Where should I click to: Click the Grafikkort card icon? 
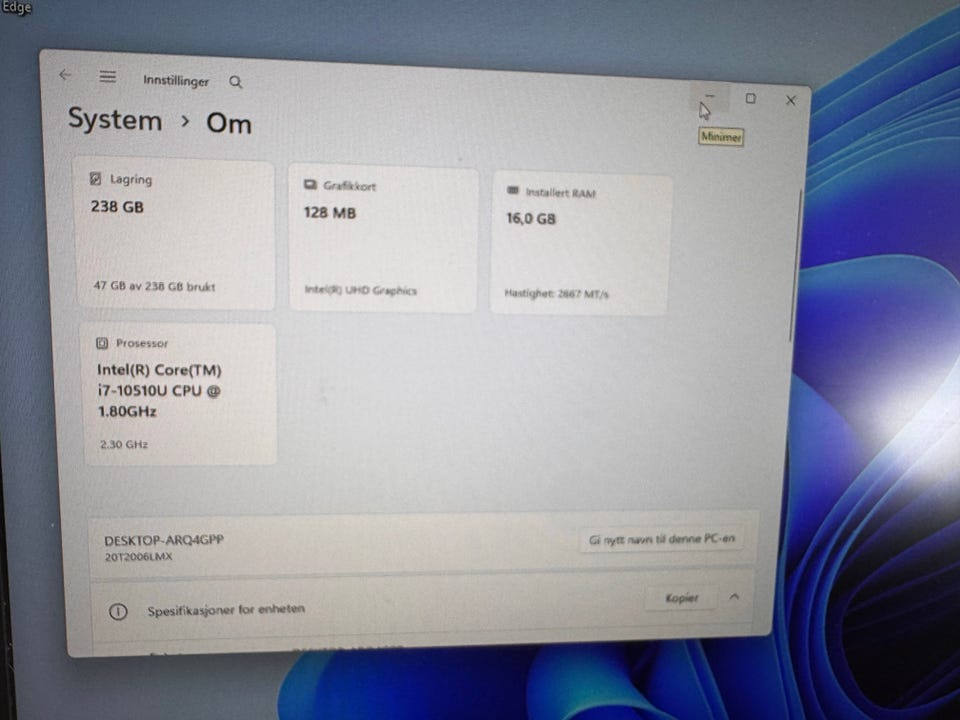(x=310, y=184)
